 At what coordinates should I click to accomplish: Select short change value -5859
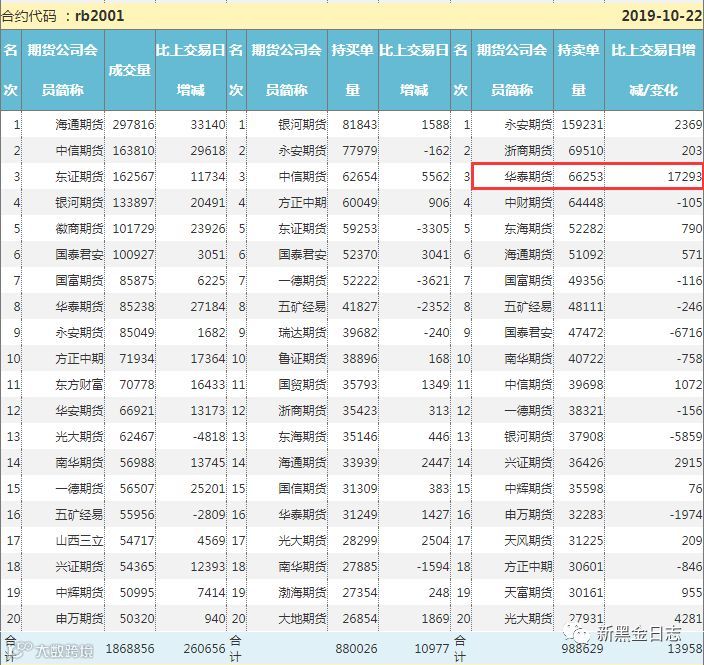pyautogui.click(x=686, y=437)
